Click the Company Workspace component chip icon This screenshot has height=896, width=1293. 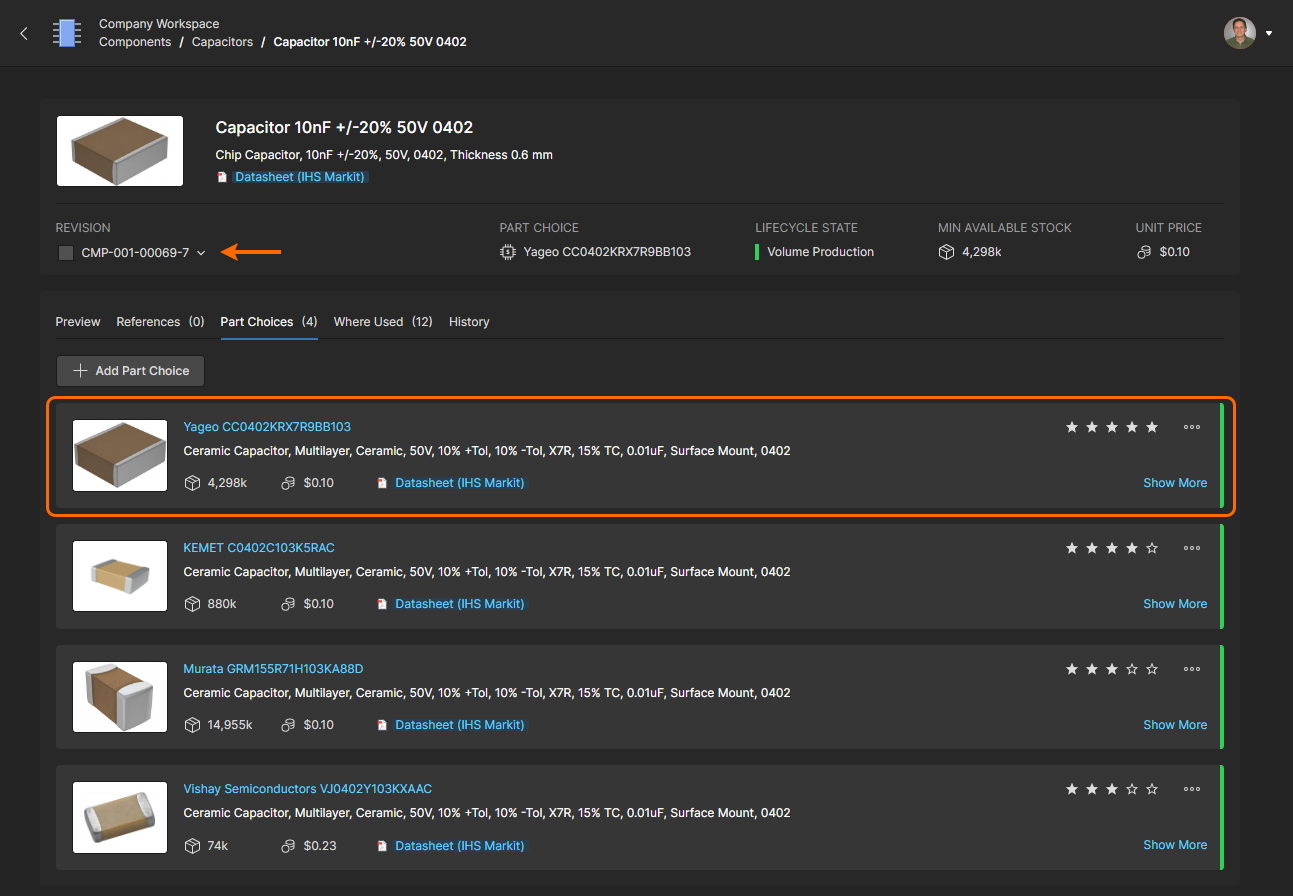(x=67, y=33)
